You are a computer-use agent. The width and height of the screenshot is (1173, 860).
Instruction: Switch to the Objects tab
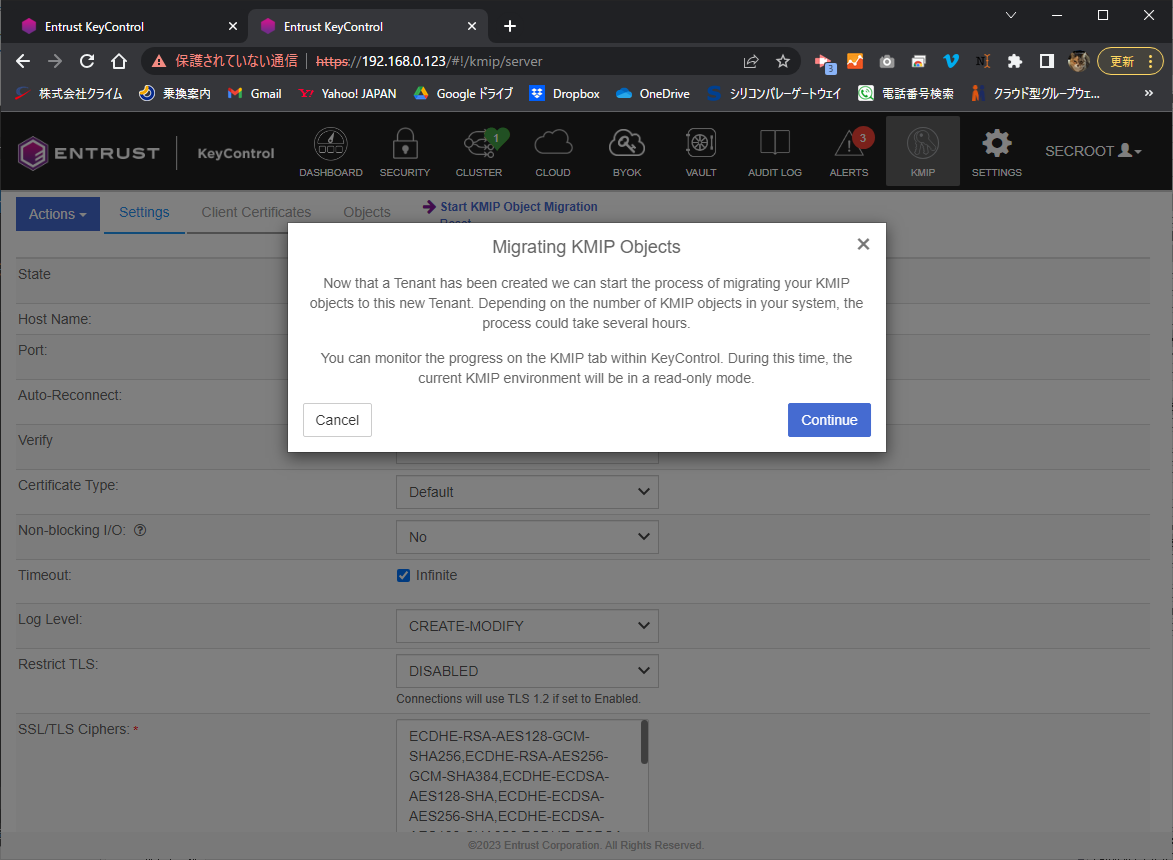[x=367, y=212]
